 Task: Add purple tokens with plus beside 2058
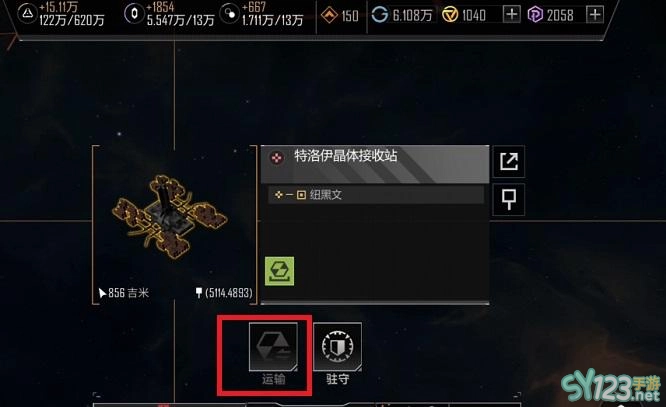point(595,14)
